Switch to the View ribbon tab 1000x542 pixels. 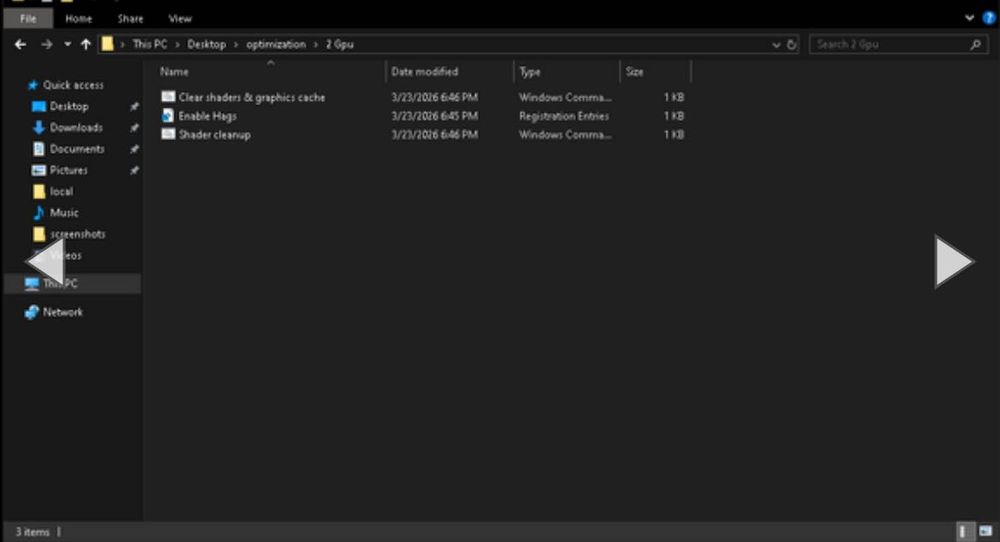(x=180, y=18)
